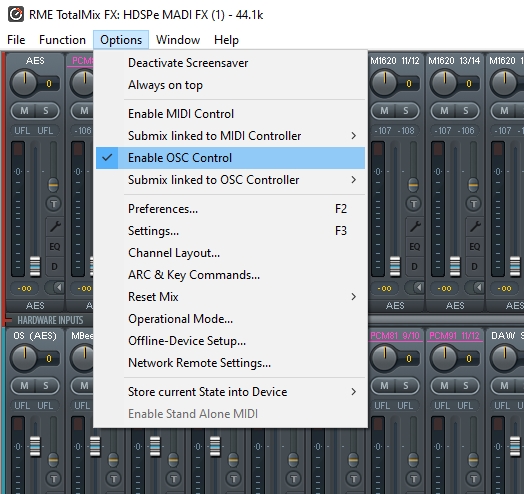Viewport: 524px width, 494px height.
Task: Expand Submix linked to MIDI Controller submenu
Action: pos(230,136)
